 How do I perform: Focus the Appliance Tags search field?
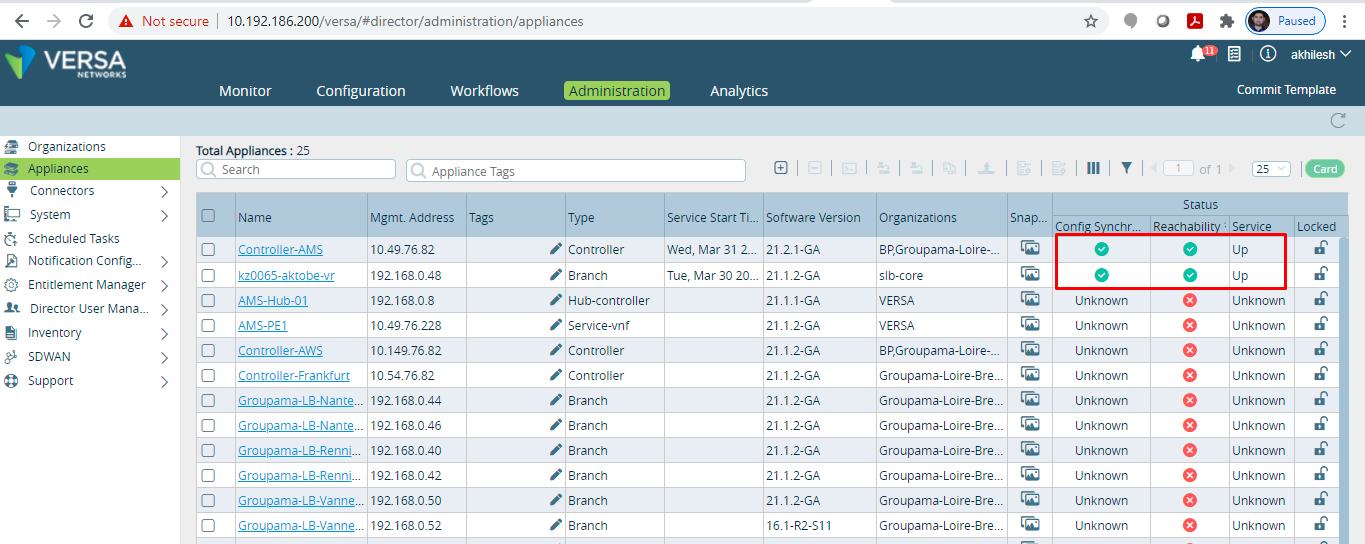(x=576, y=171)
